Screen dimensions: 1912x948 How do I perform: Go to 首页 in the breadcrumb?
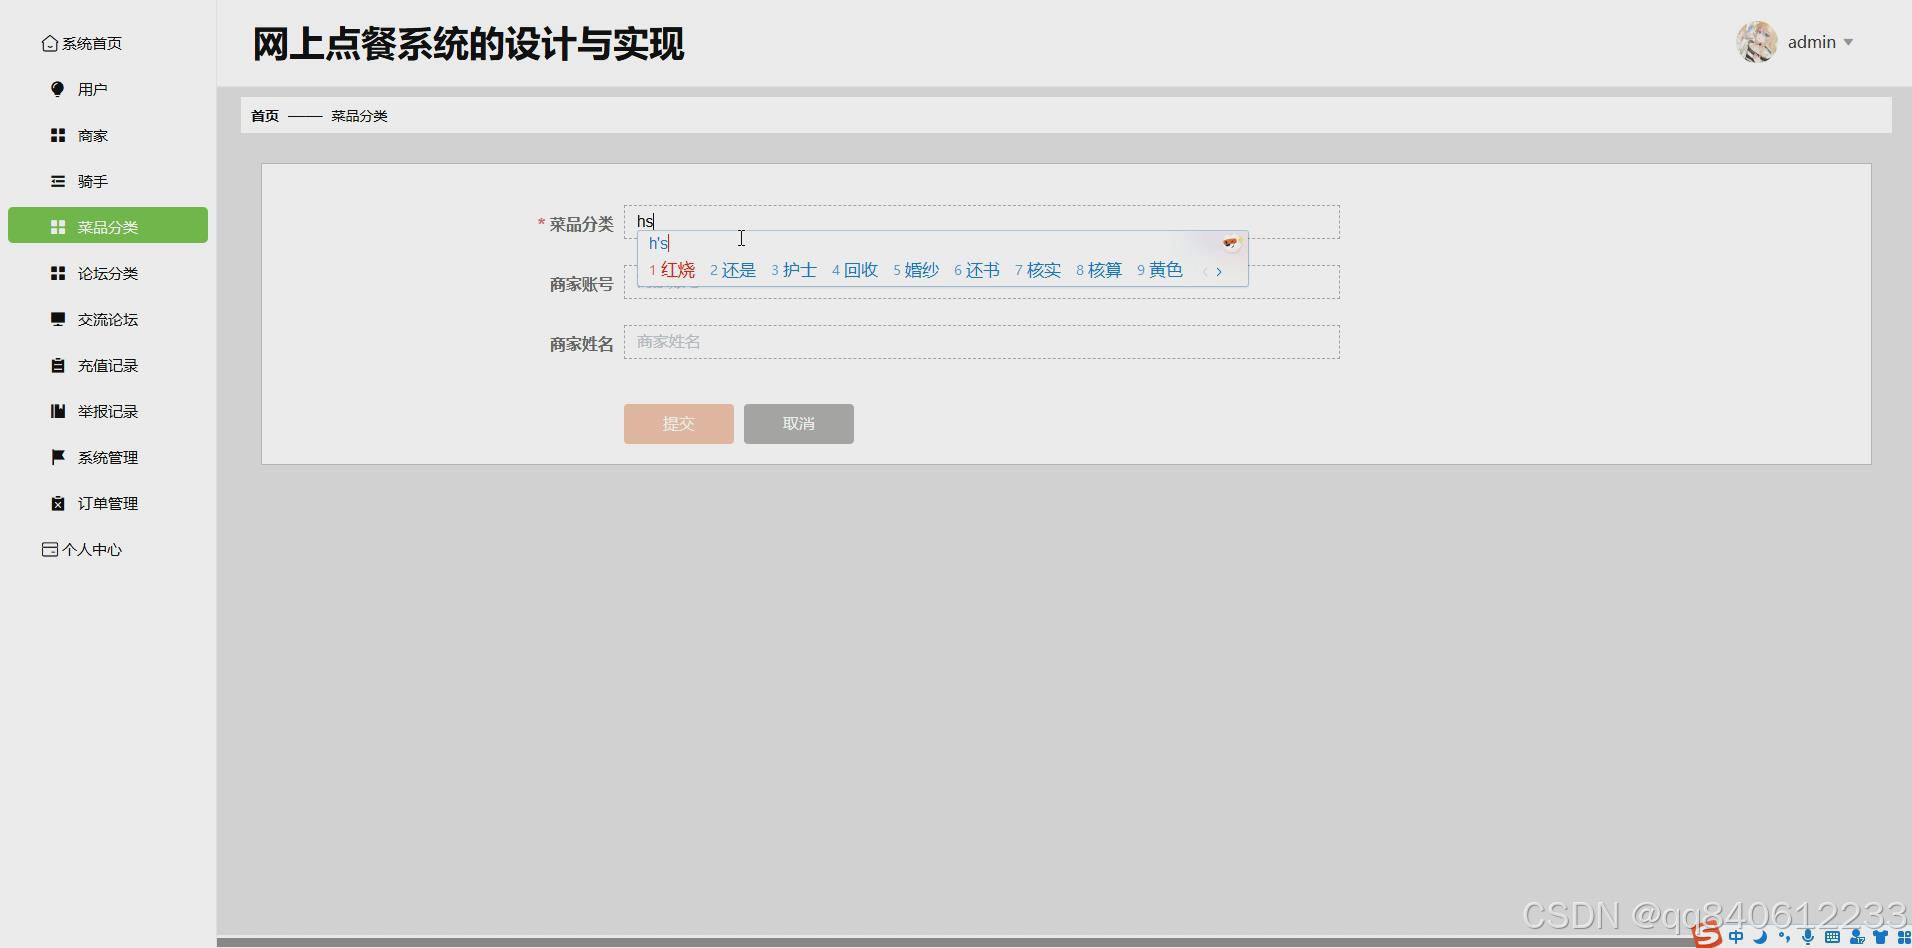point(263,115)
